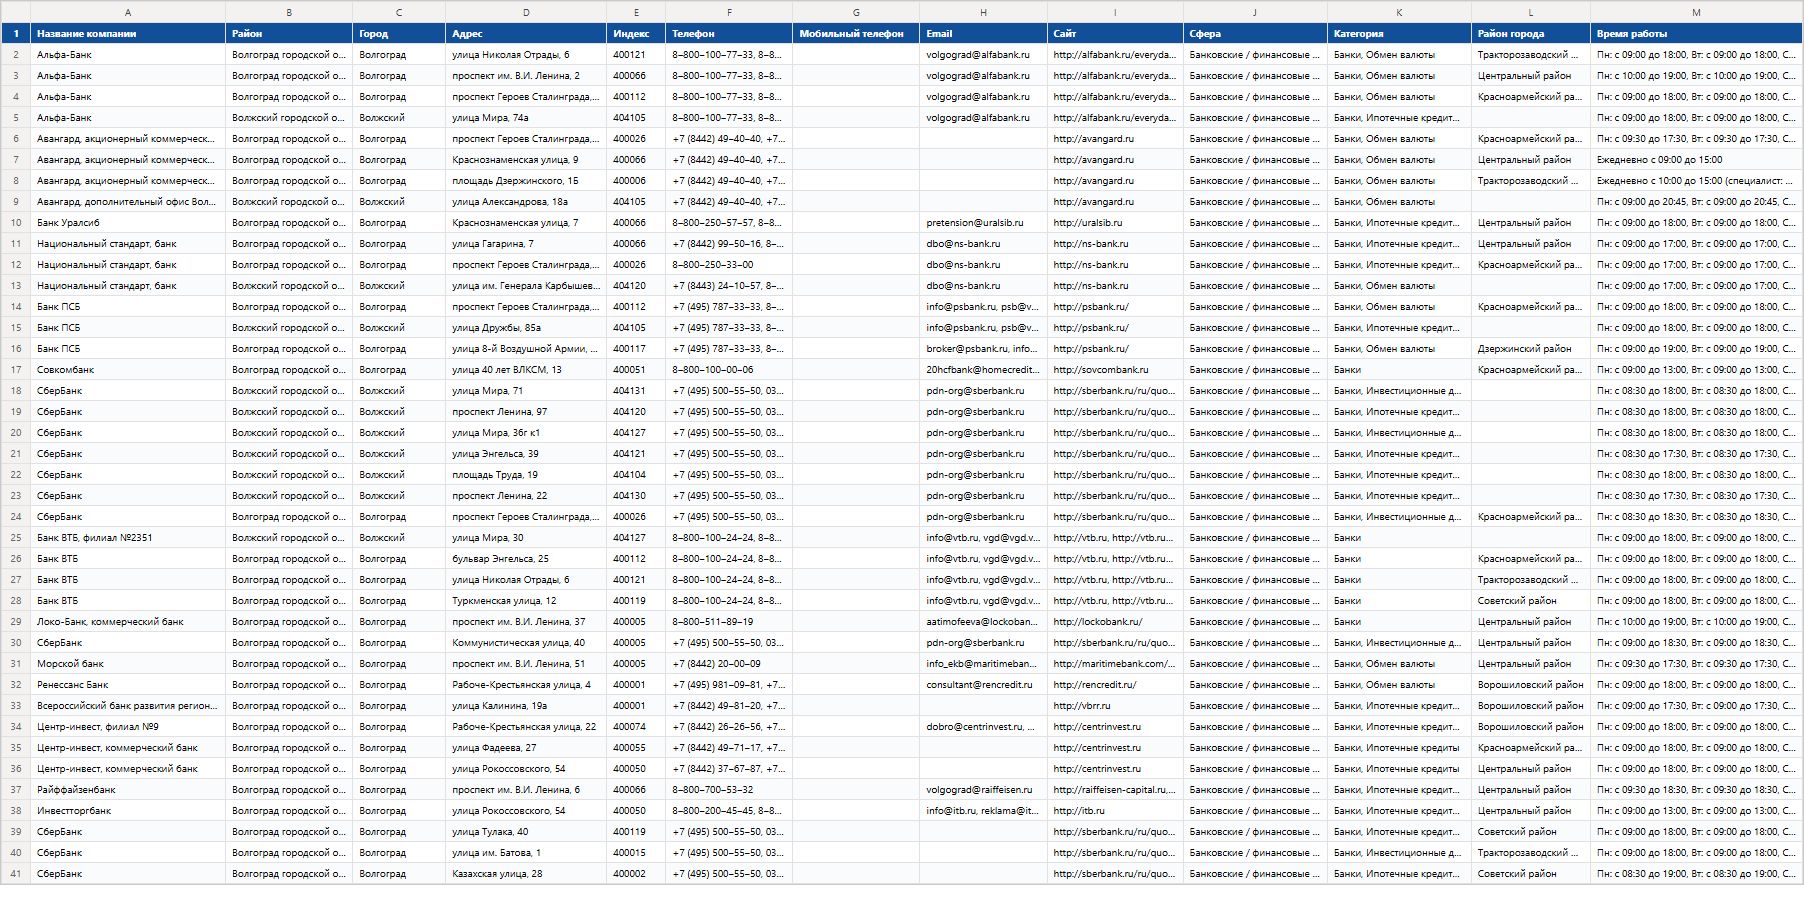
Task: Select row number 41 header
Action: 16,874
